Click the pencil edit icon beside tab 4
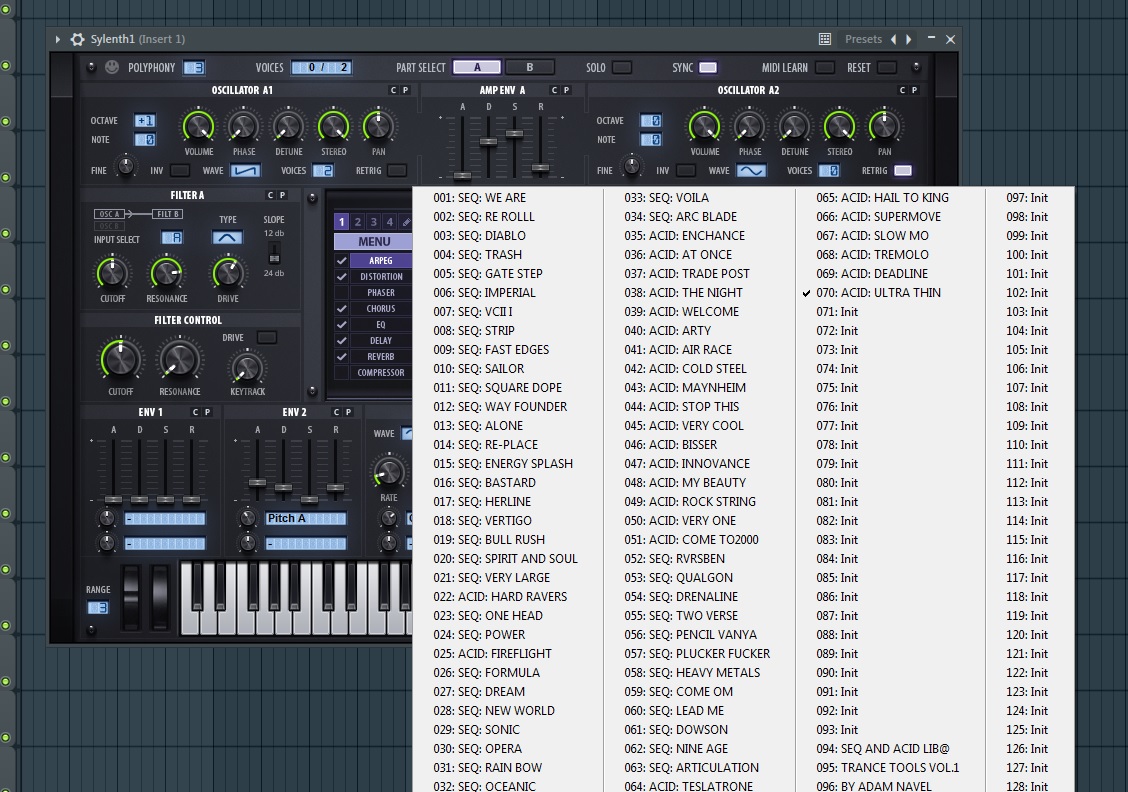Viewport: 1128px width, 792px height. pos(406,222)
